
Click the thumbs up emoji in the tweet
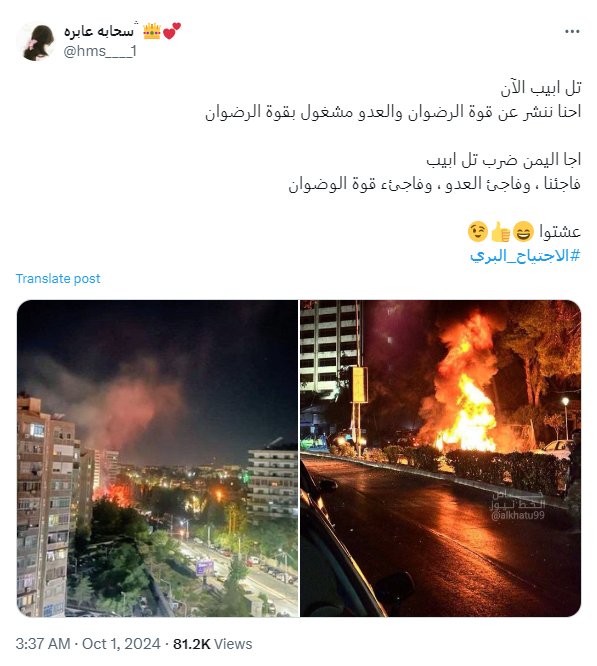click(500, 232)
